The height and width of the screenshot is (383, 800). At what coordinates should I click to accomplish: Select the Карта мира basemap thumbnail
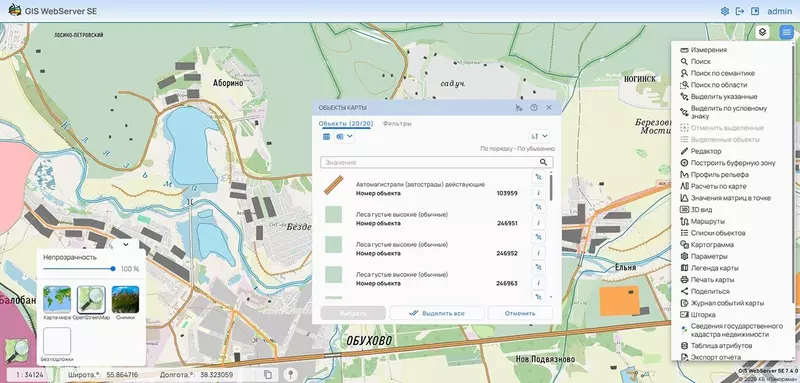click(57, 299)
